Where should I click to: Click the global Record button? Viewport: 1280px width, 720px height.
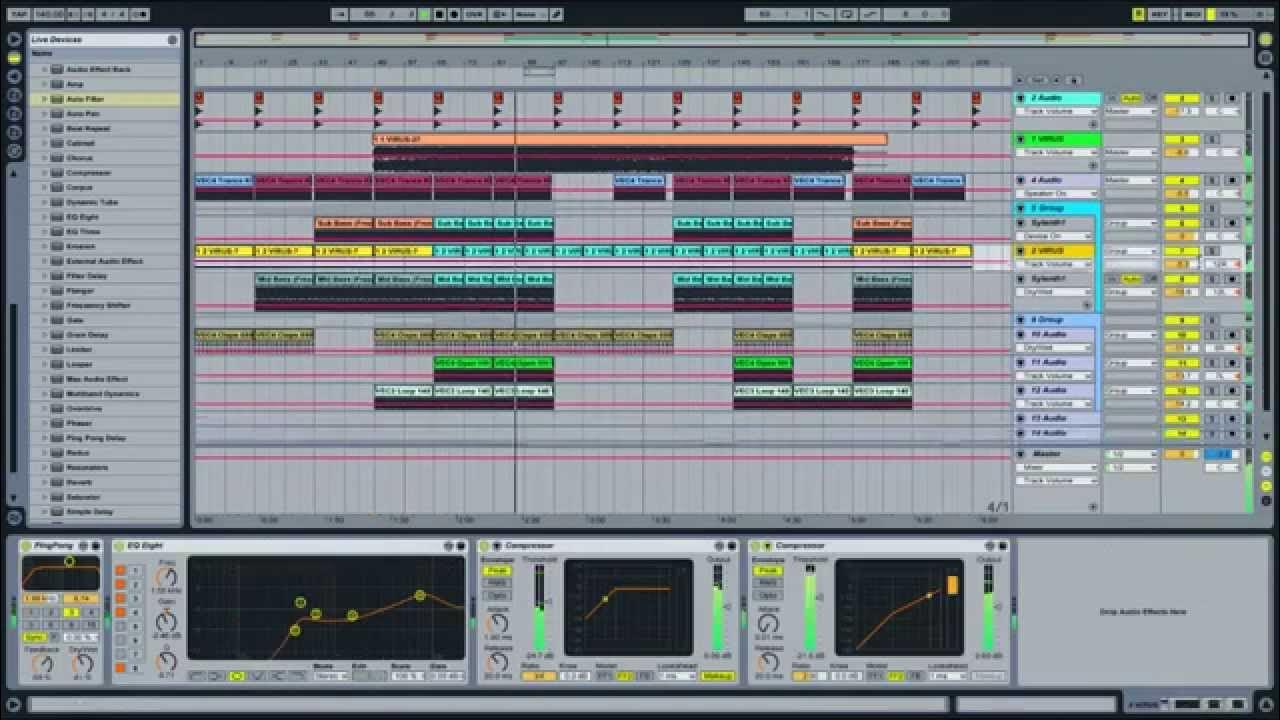(454, 14)
